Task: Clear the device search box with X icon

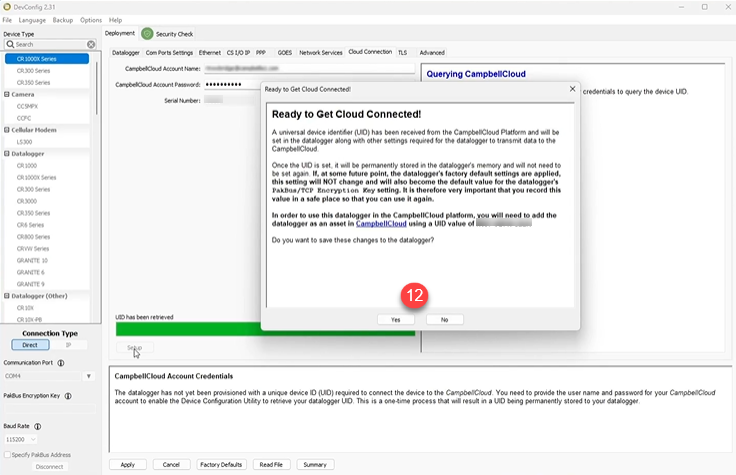Action: (92, 45)
